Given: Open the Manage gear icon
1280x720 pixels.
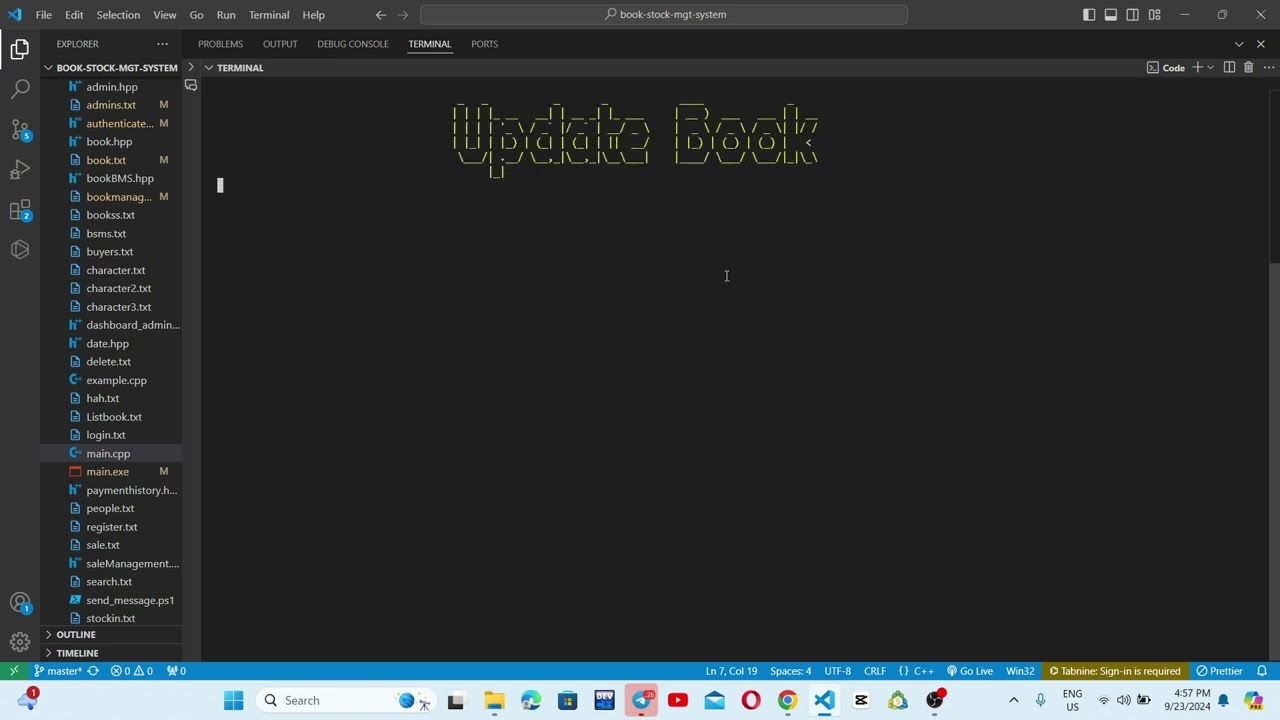Looking at the screenshot, I should pos(20,642).
